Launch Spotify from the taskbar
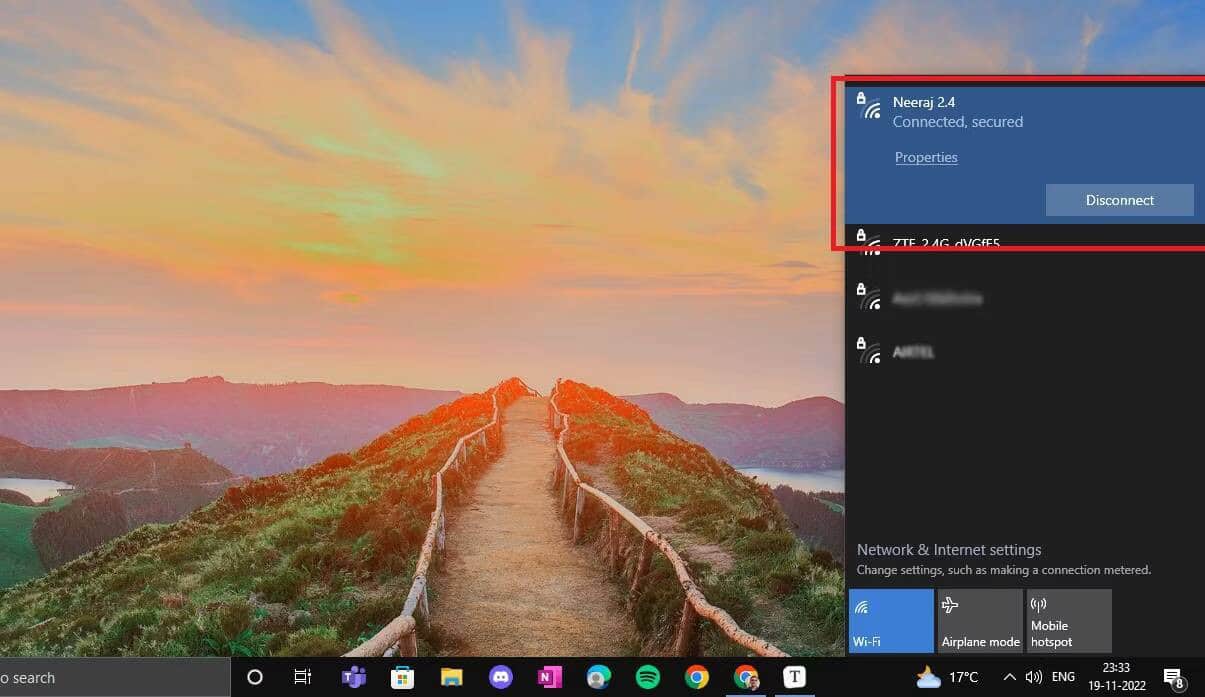The image size is (1205, 697). 647,677
